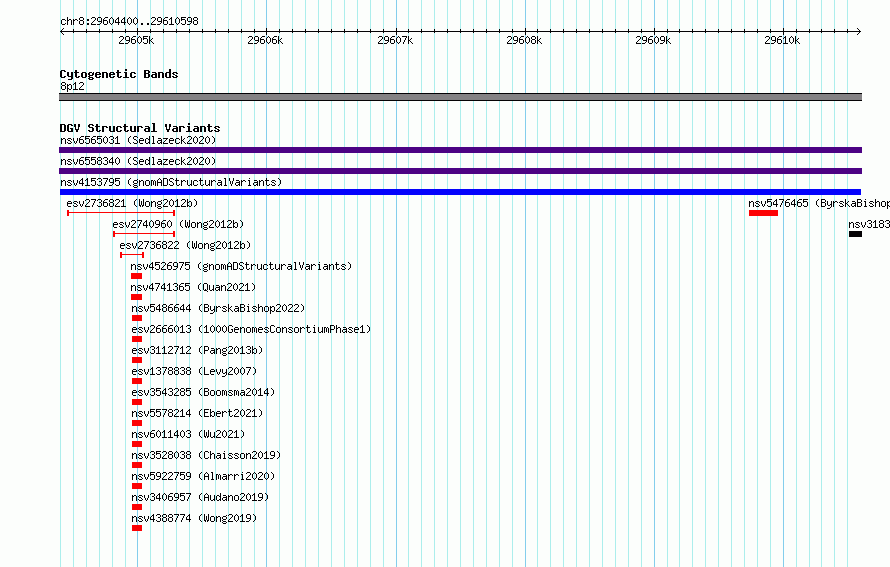Click the 29605k ruler position label

tap(136, 40)
